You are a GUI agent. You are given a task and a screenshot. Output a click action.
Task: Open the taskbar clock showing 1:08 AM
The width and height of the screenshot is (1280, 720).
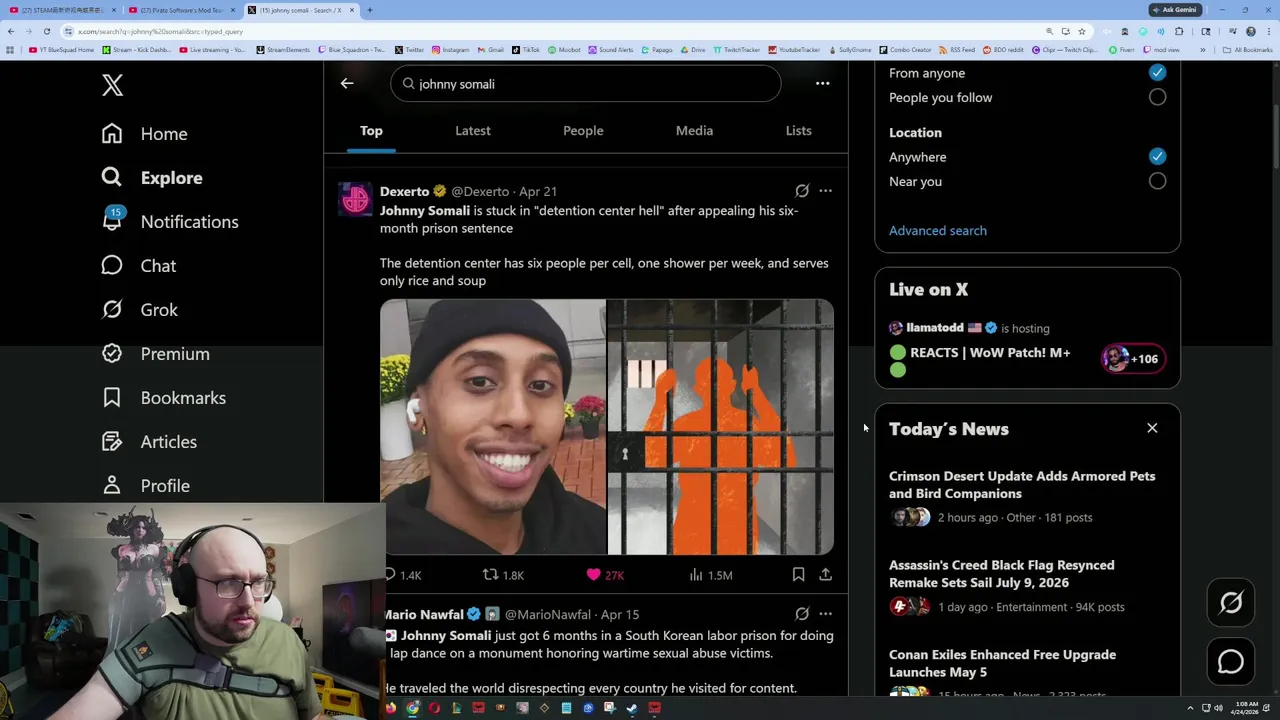1246,708
